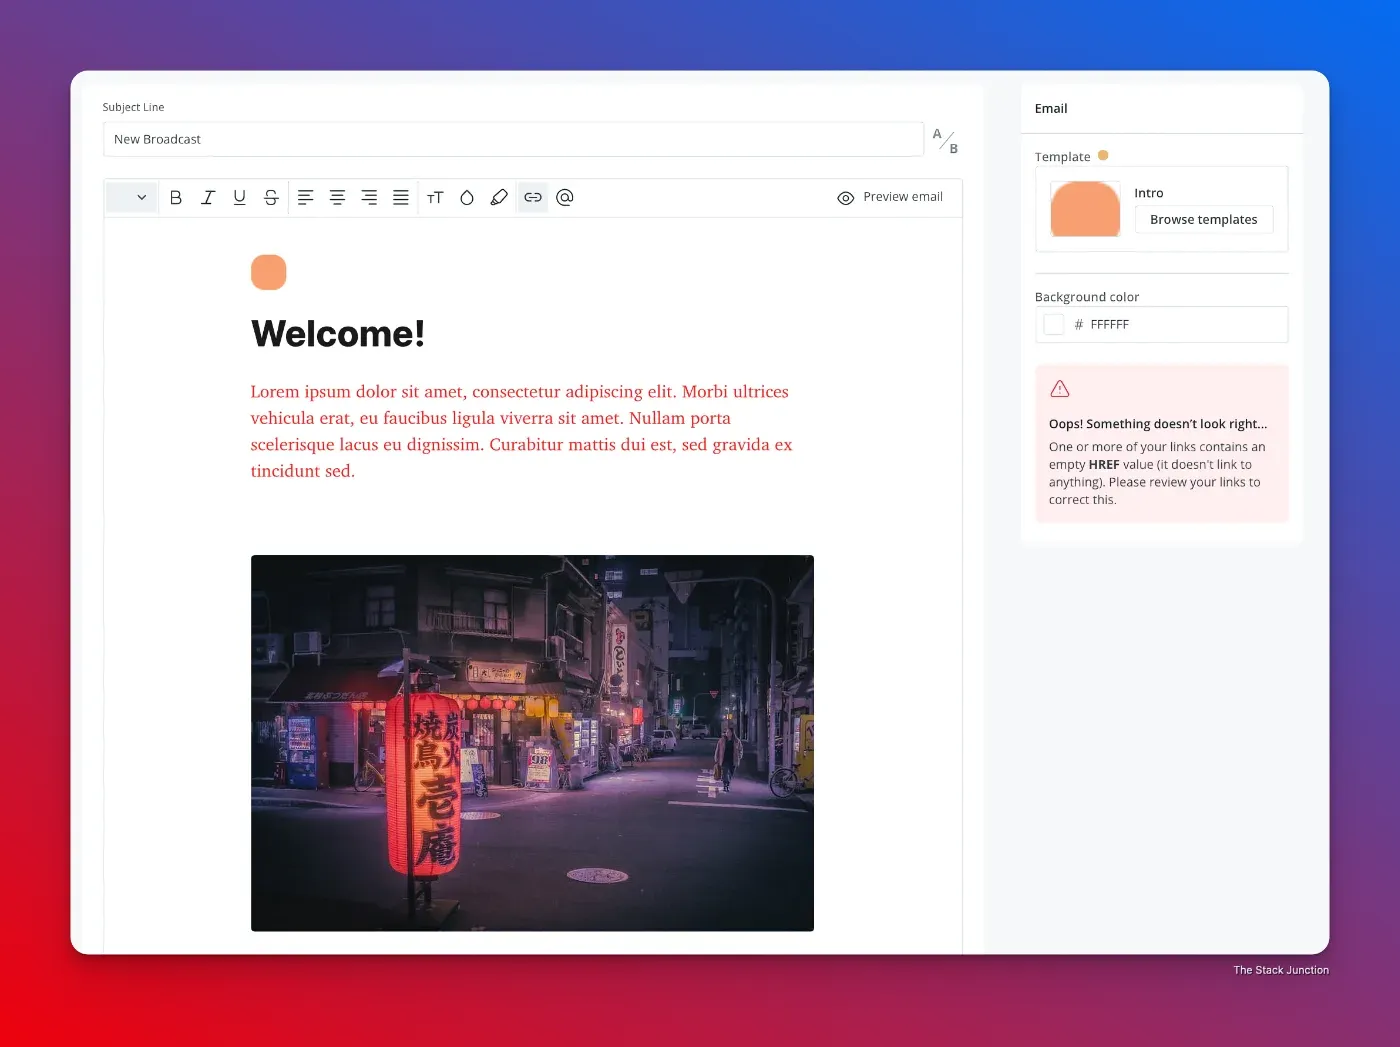This screenshot has width=1400, height=1047.
Task: Click Browse templates
Action: tap(1204, 219)
